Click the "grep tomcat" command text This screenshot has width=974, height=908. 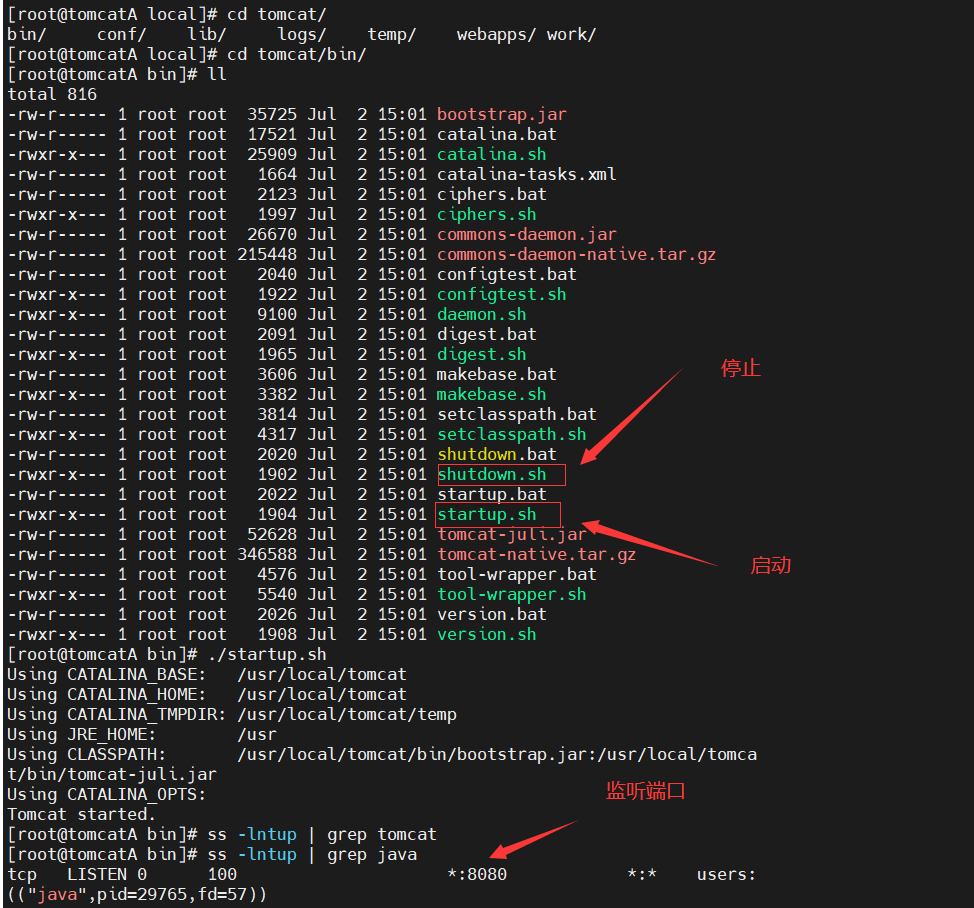pos(382,834)
